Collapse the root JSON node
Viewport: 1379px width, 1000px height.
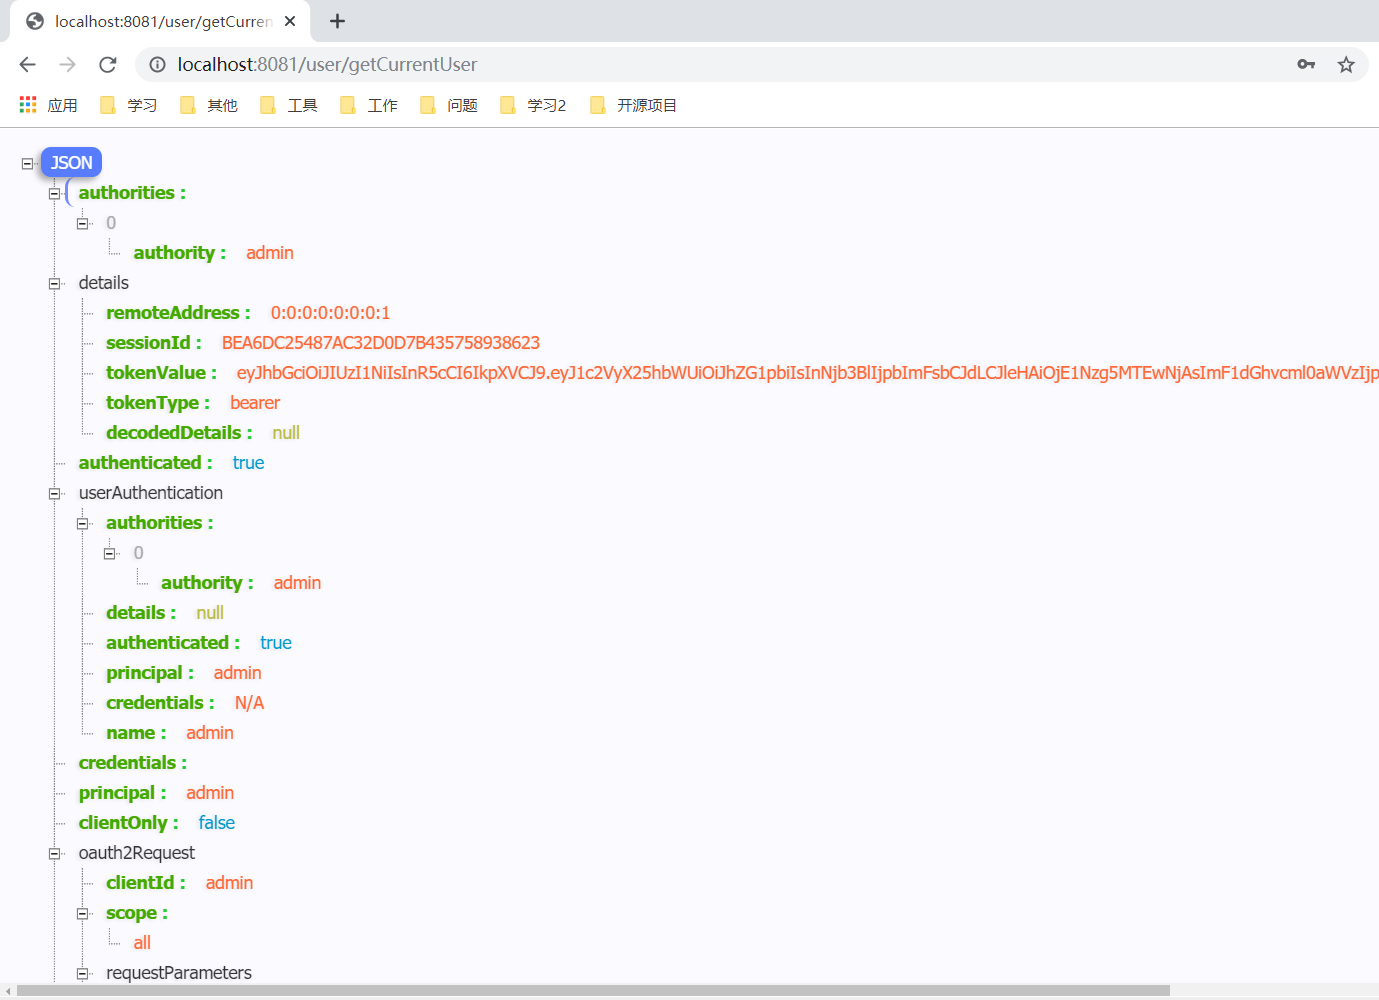tap(28, 163)
